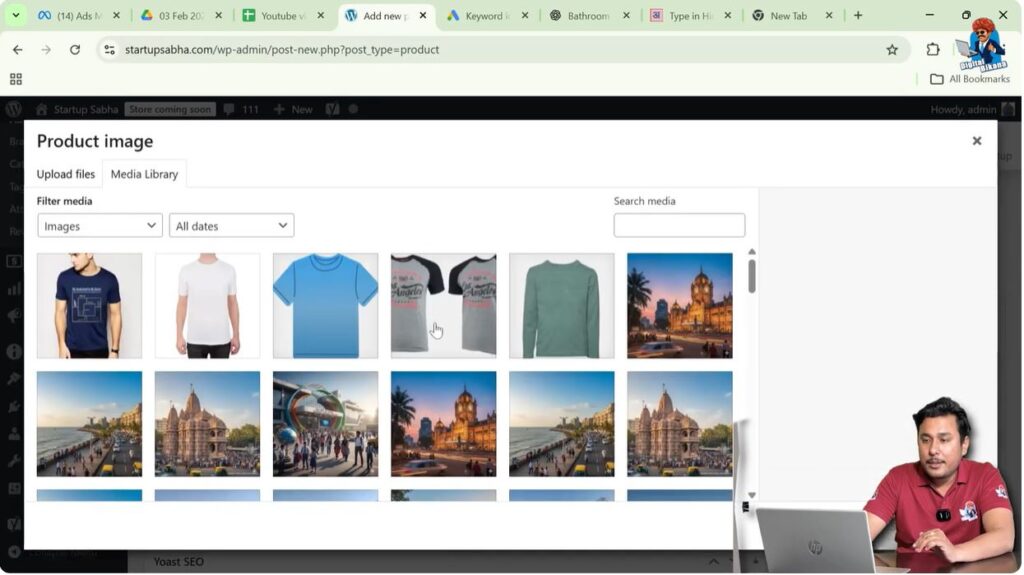
Task: Open comments with 111 count
Action: (242, 109)
